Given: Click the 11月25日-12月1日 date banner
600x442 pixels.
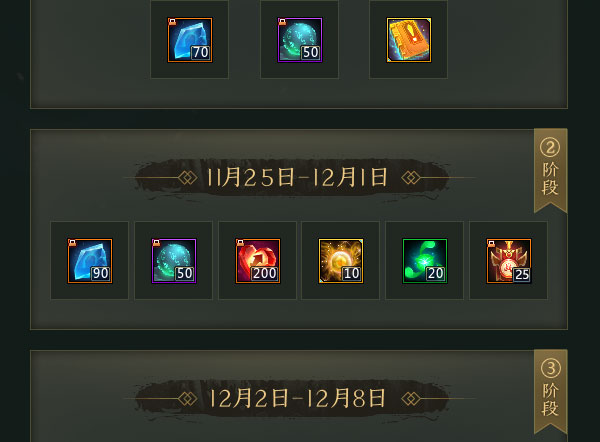Looking at the screenshot, I should click(297, 178).
